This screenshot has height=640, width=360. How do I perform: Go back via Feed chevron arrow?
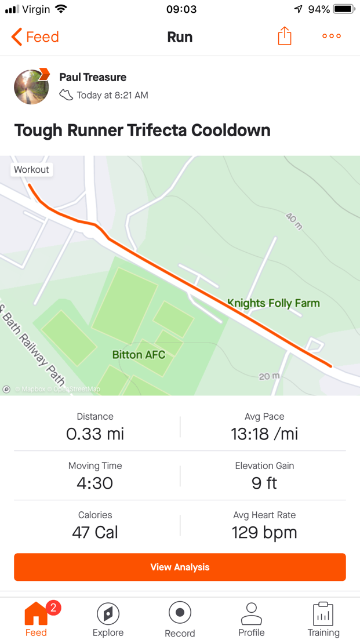tap(17, 37)
